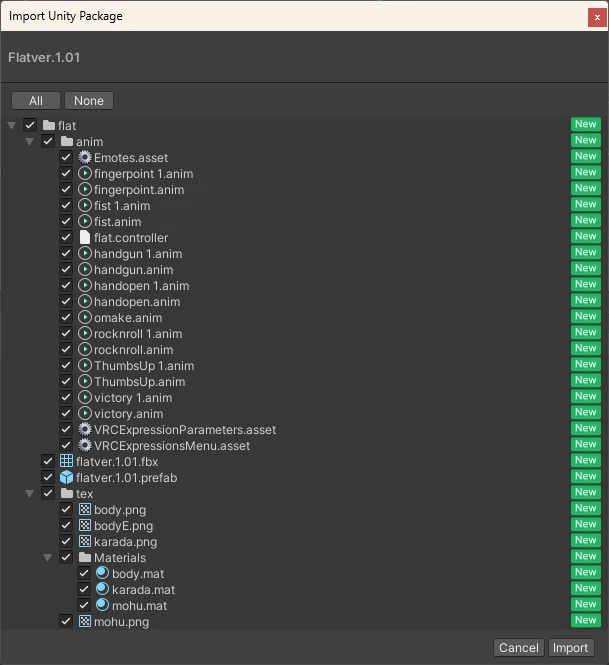Uncheck the anim folder checkbox

[x=48, y=141]
